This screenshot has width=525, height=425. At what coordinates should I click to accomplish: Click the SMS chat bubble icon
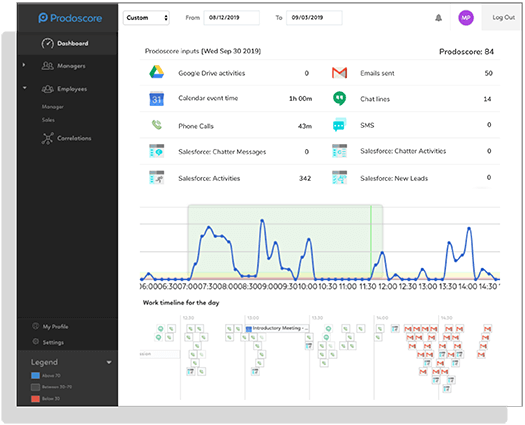tap(340, 125)
